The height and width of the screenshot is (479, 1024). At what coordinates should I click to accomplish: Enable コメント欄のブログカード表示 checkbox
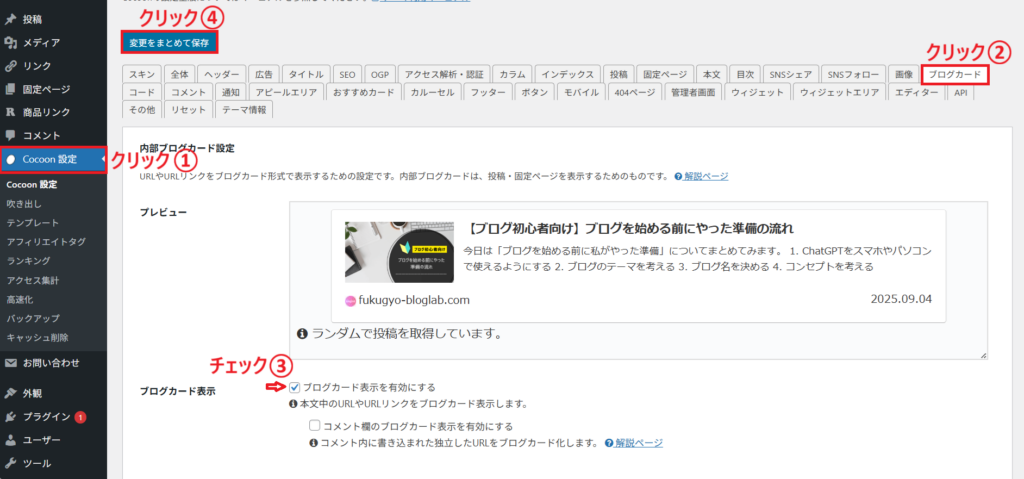(x=315, y=425)
